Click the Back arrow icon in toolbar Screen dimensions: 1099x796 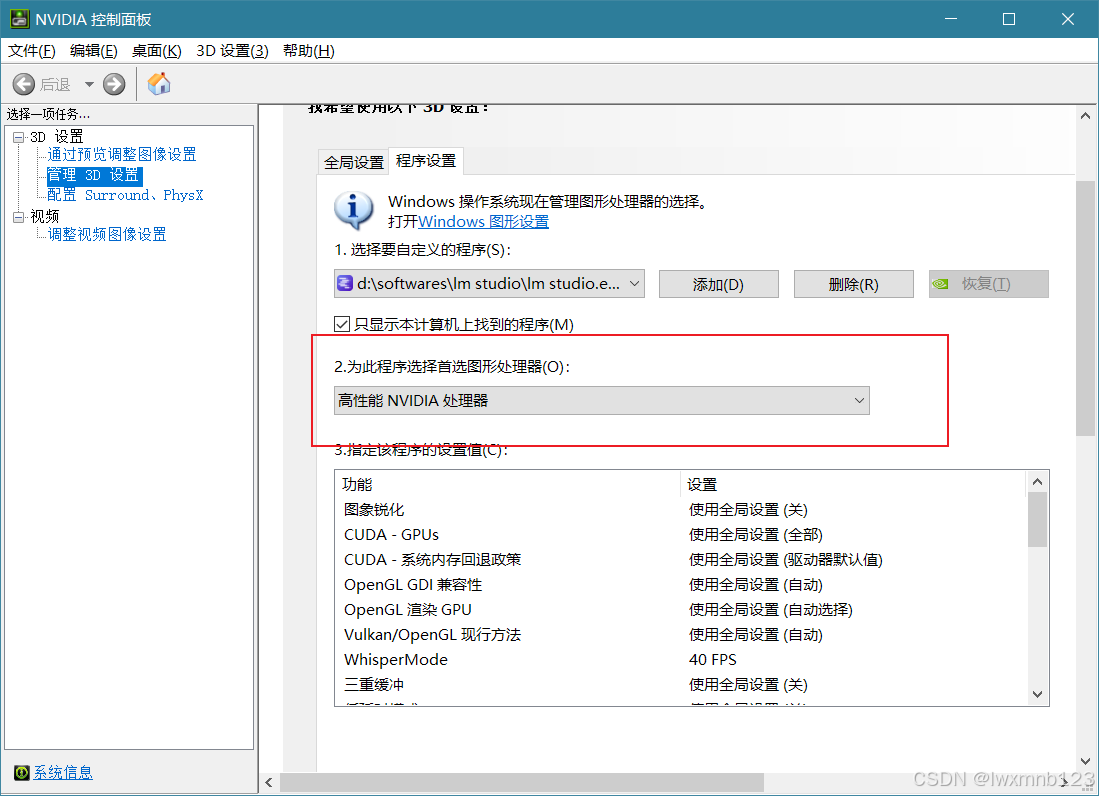[23, 85]
